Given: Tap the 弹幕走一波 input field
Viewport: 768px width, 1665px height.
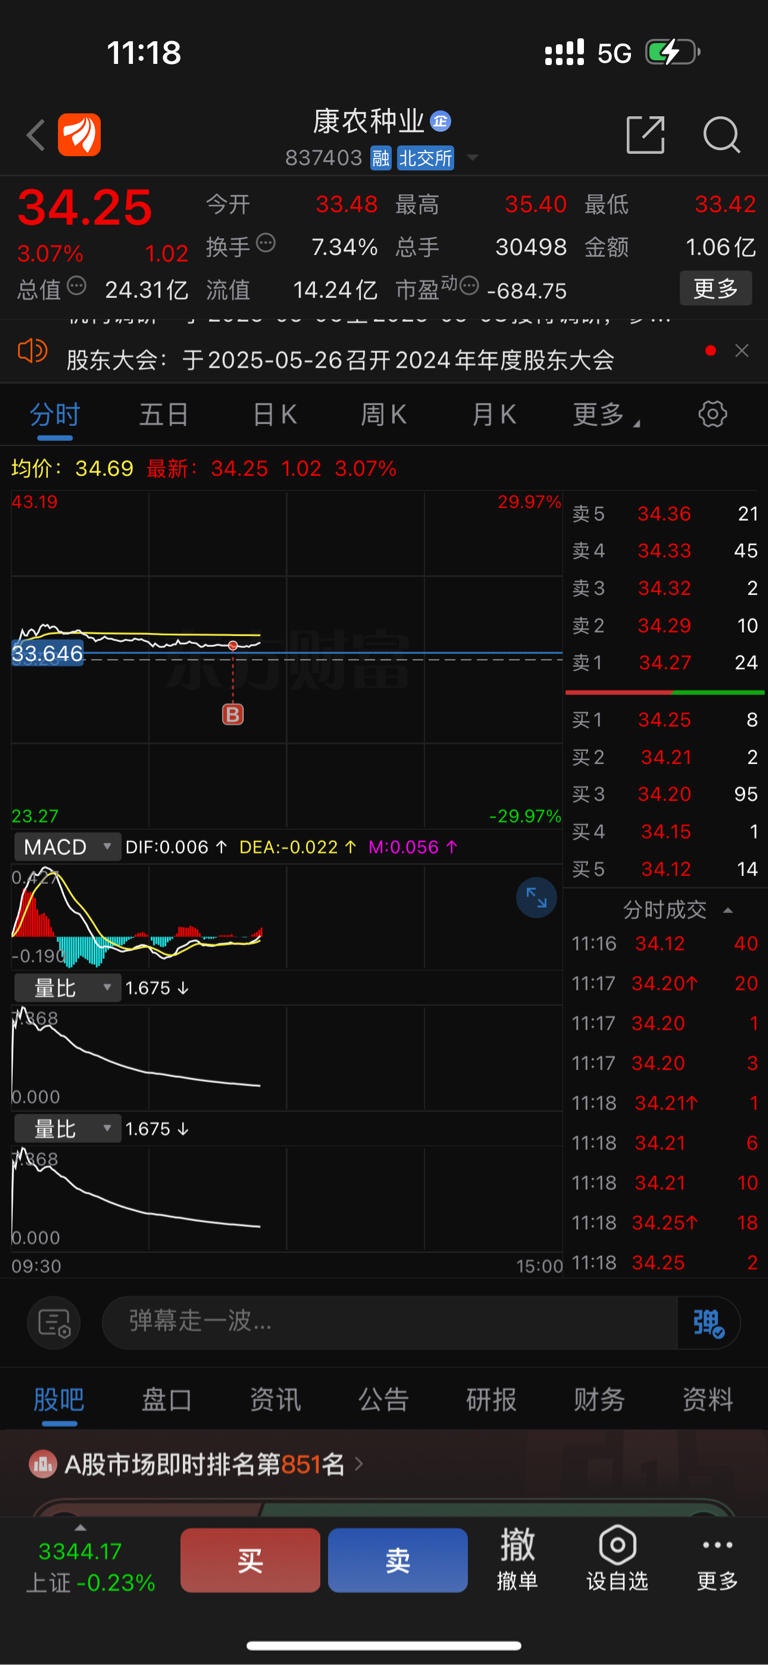Looking at the screenshot, I should coord(390,1322).
